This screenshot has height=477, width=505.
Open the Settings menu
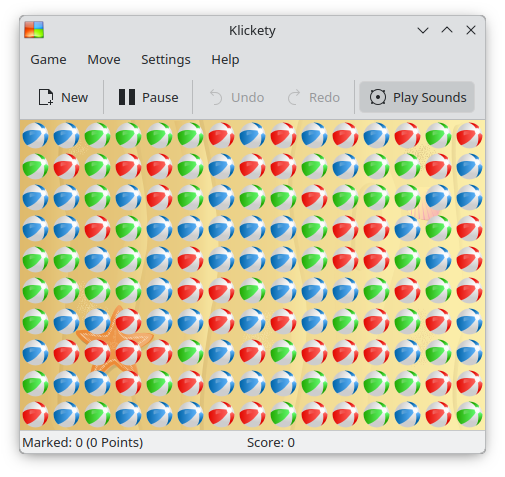point(166,60)
